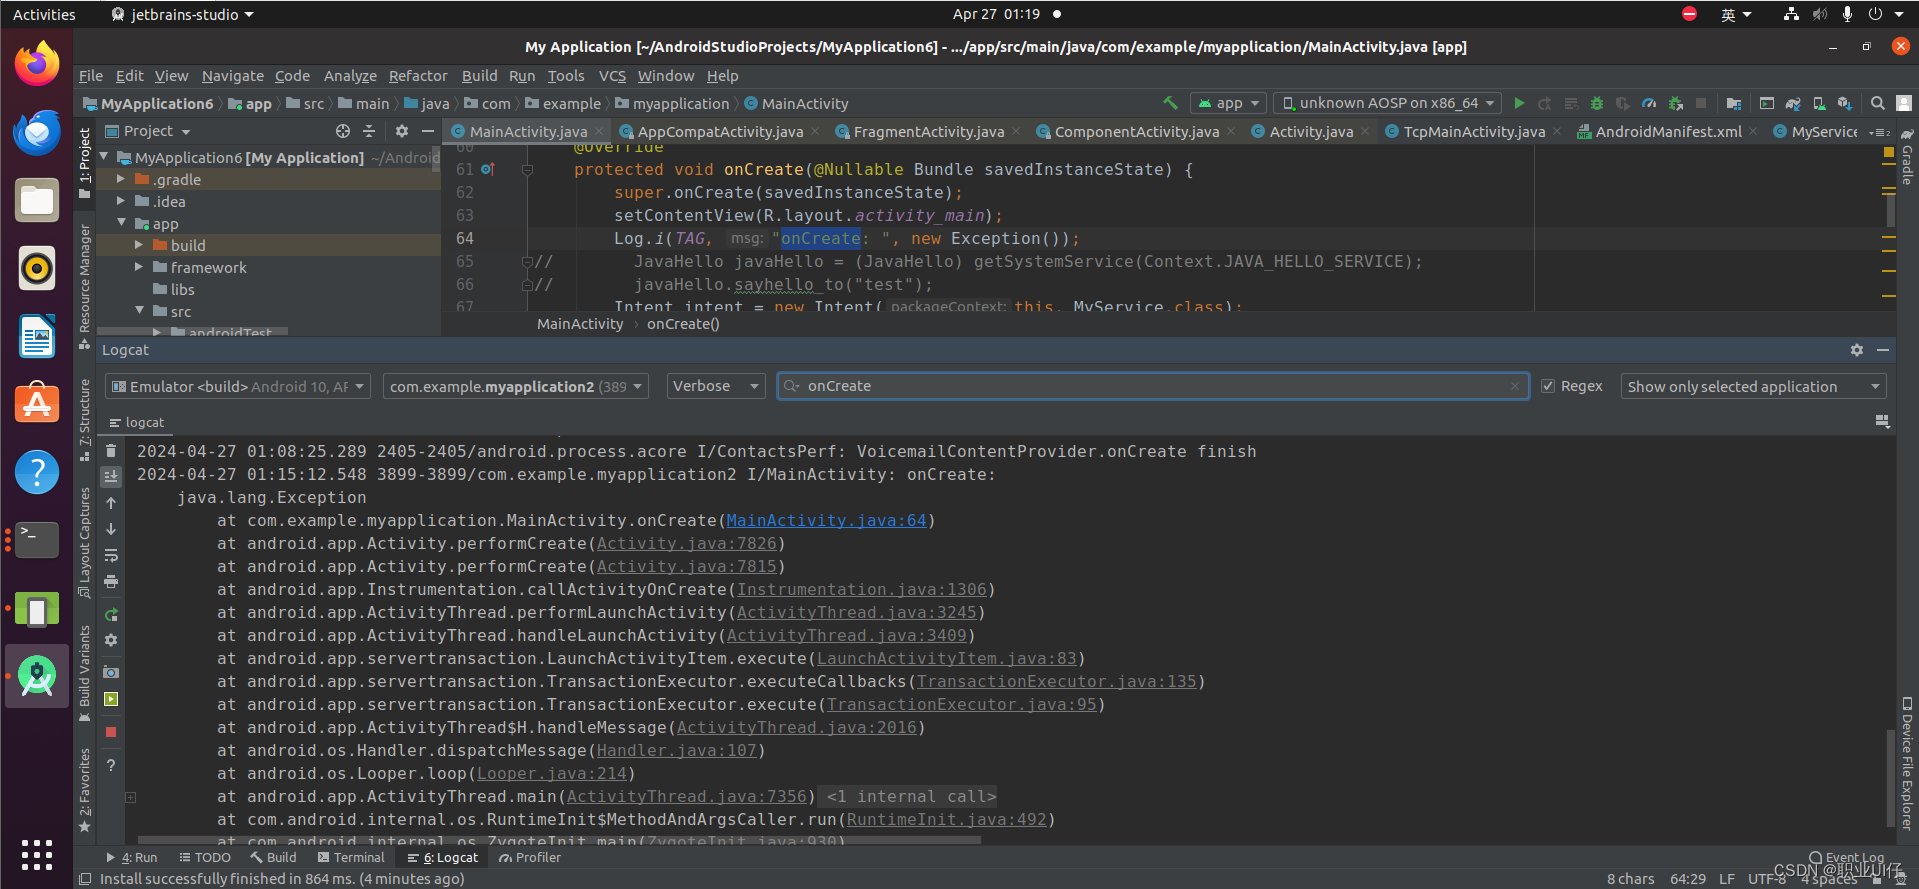Start debugging with the green bug icon
Image resolution: width=1919 pixels, height=889 pixels.
tap(1597, 103)
